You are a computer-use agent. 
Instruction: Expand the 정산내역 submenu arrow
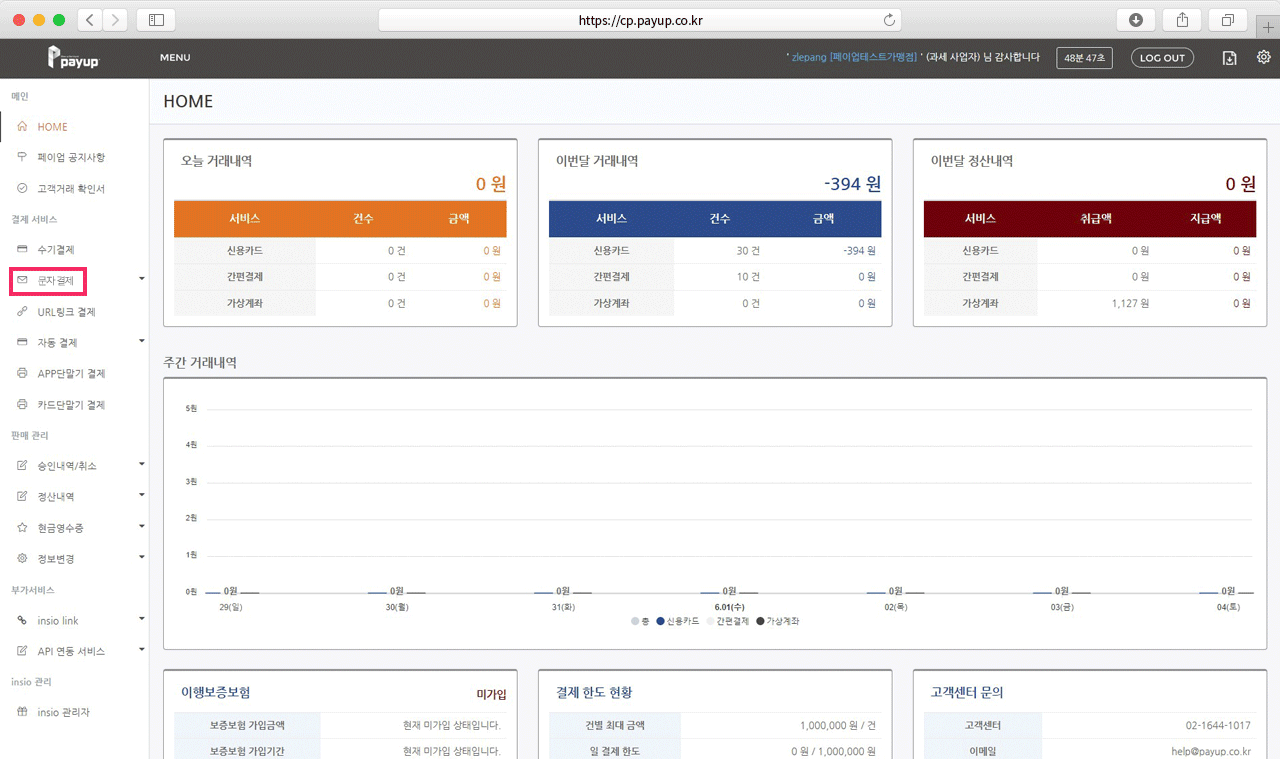pyautogui.click(x=141, y=494)
